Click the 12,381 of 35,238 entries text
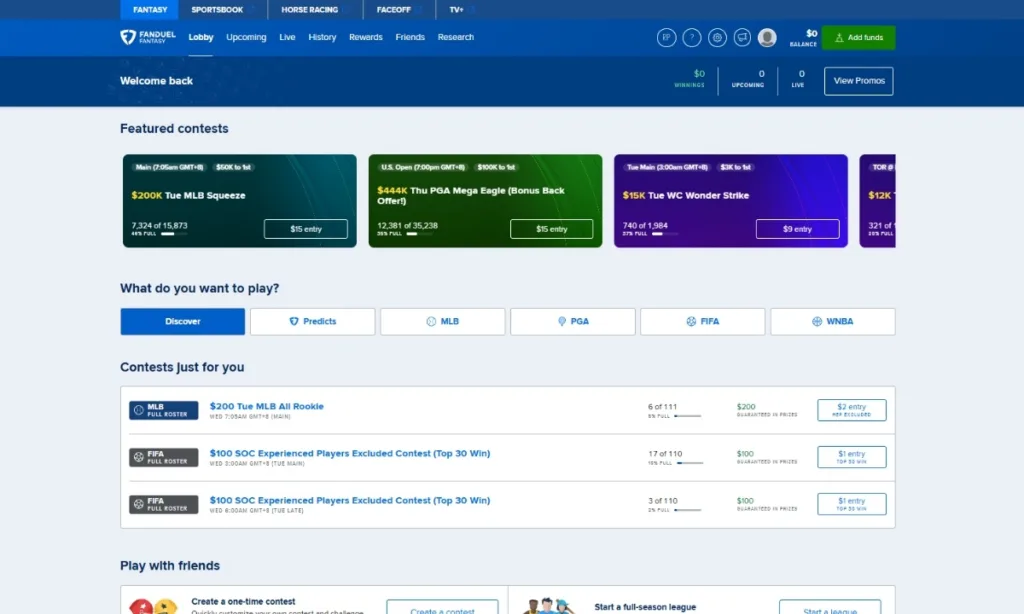Screen dimensions: 1024x614 408,225
